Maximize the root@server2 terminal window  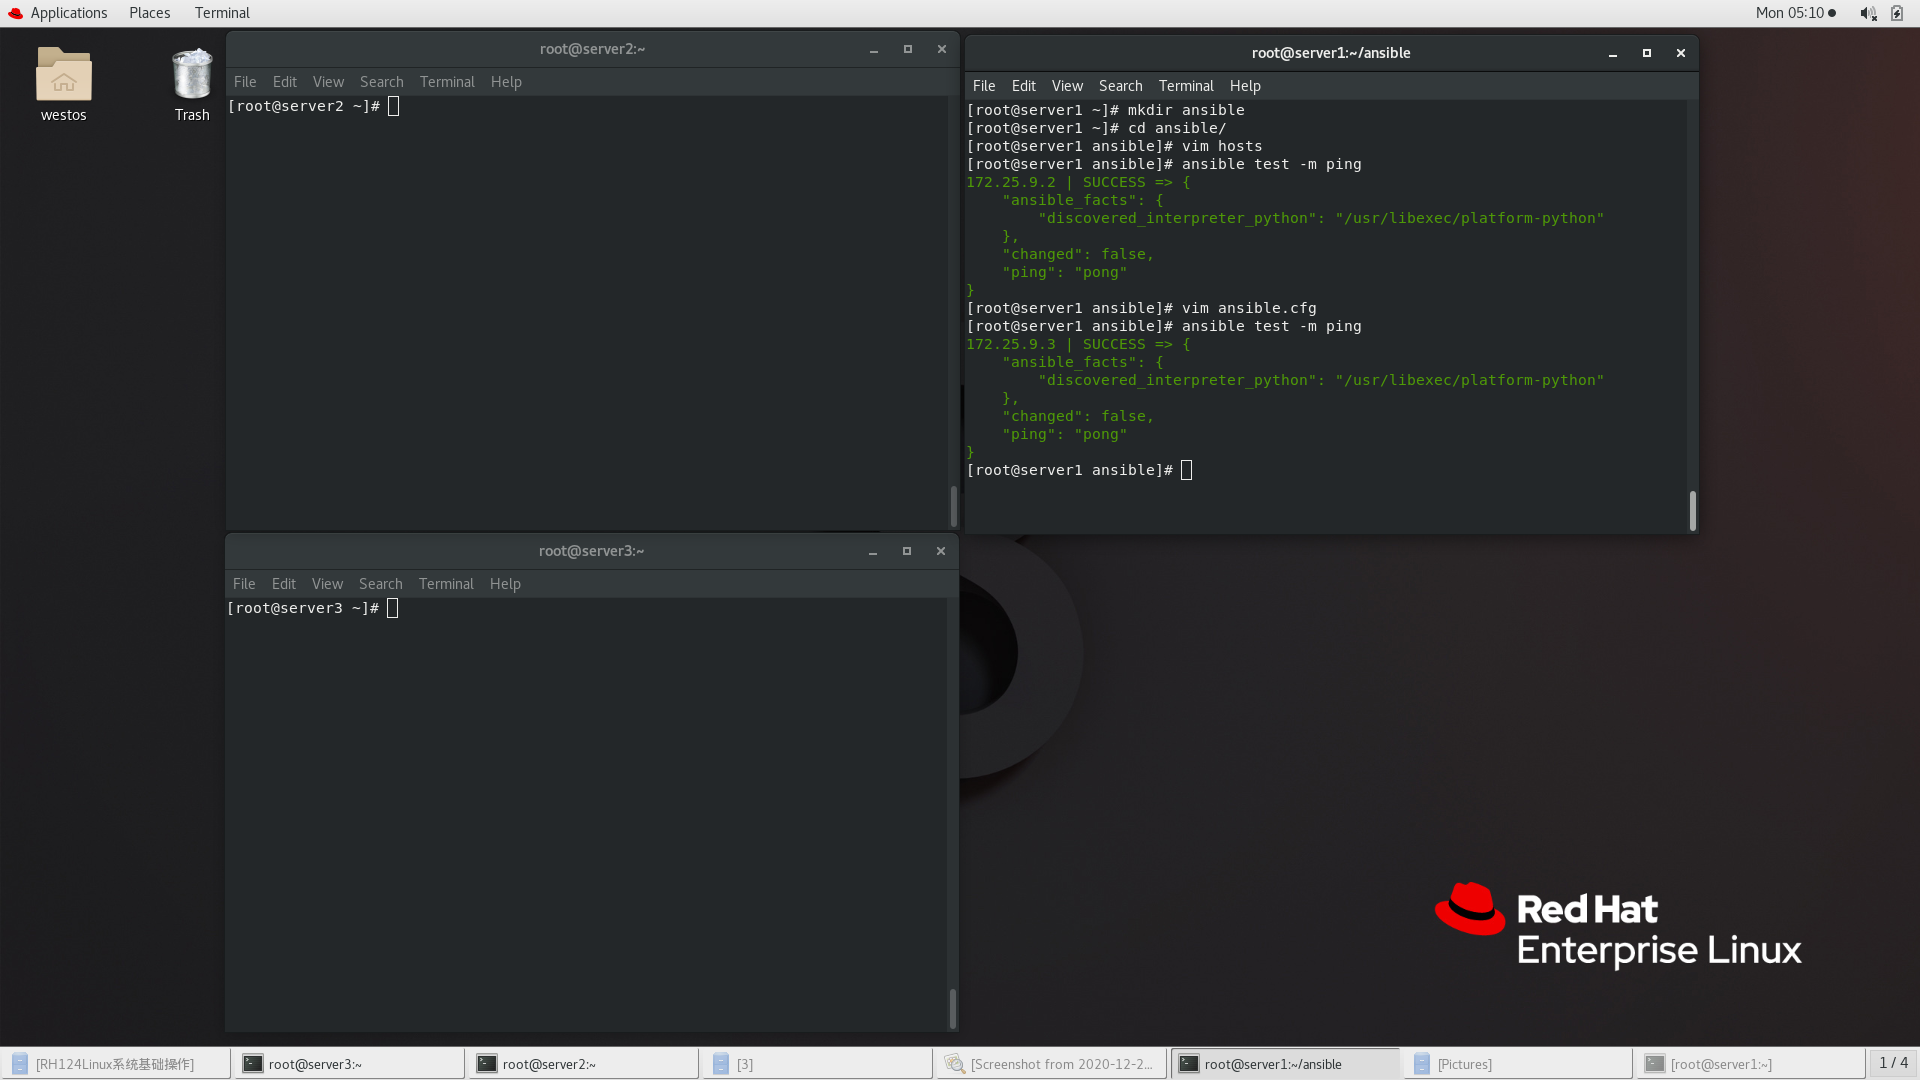coord(908,49)
